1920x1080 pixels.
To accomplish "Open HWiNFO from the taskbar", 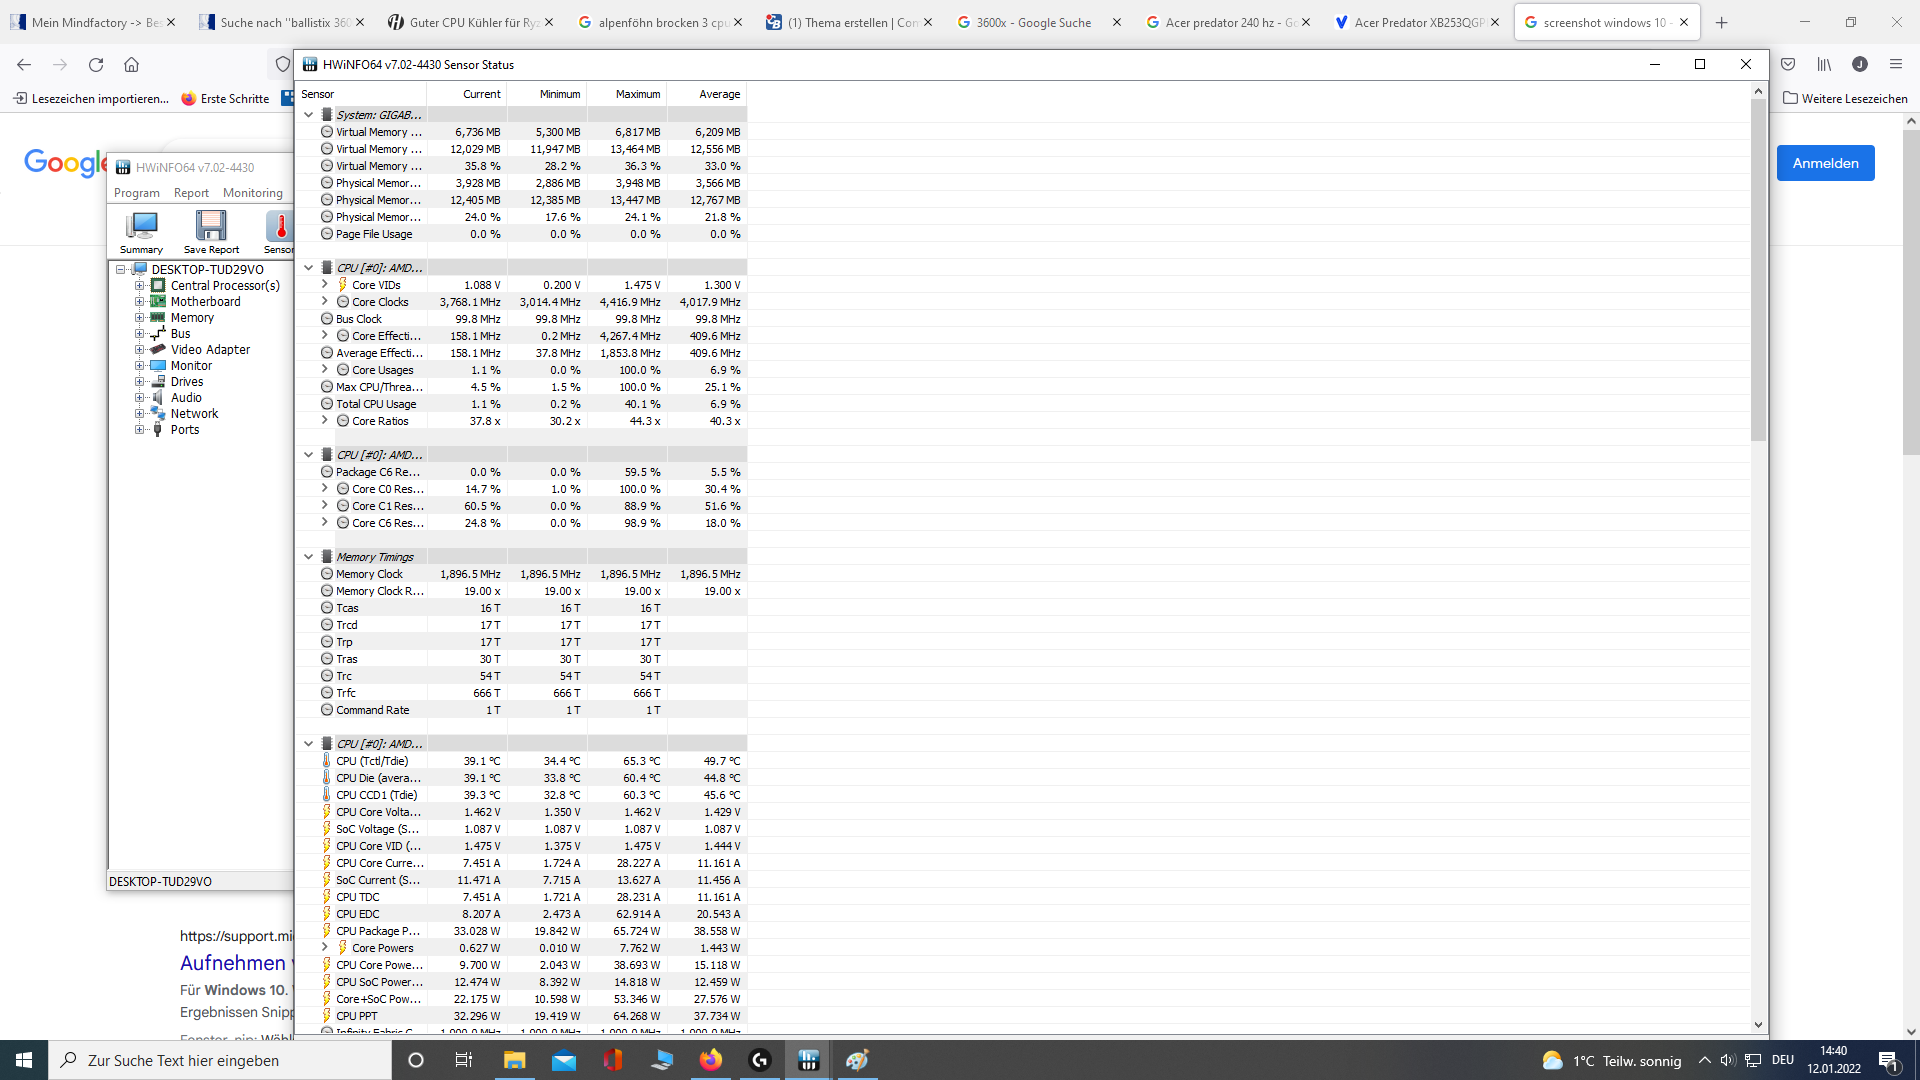I will 809,1060.
